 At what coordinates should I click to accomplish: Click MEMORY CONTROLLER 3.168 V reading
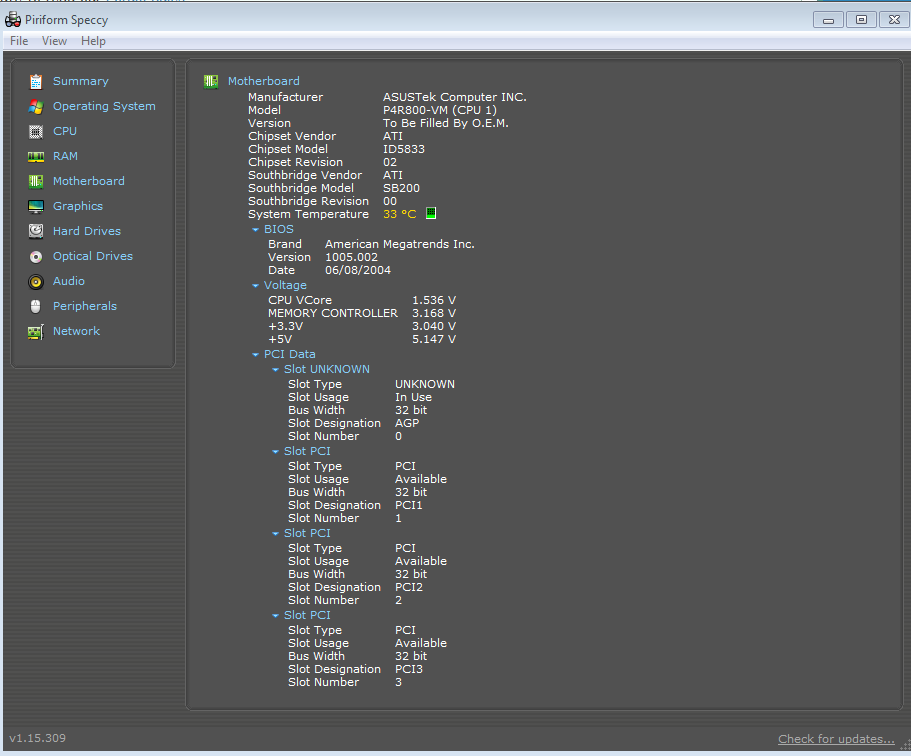(434, 313)
